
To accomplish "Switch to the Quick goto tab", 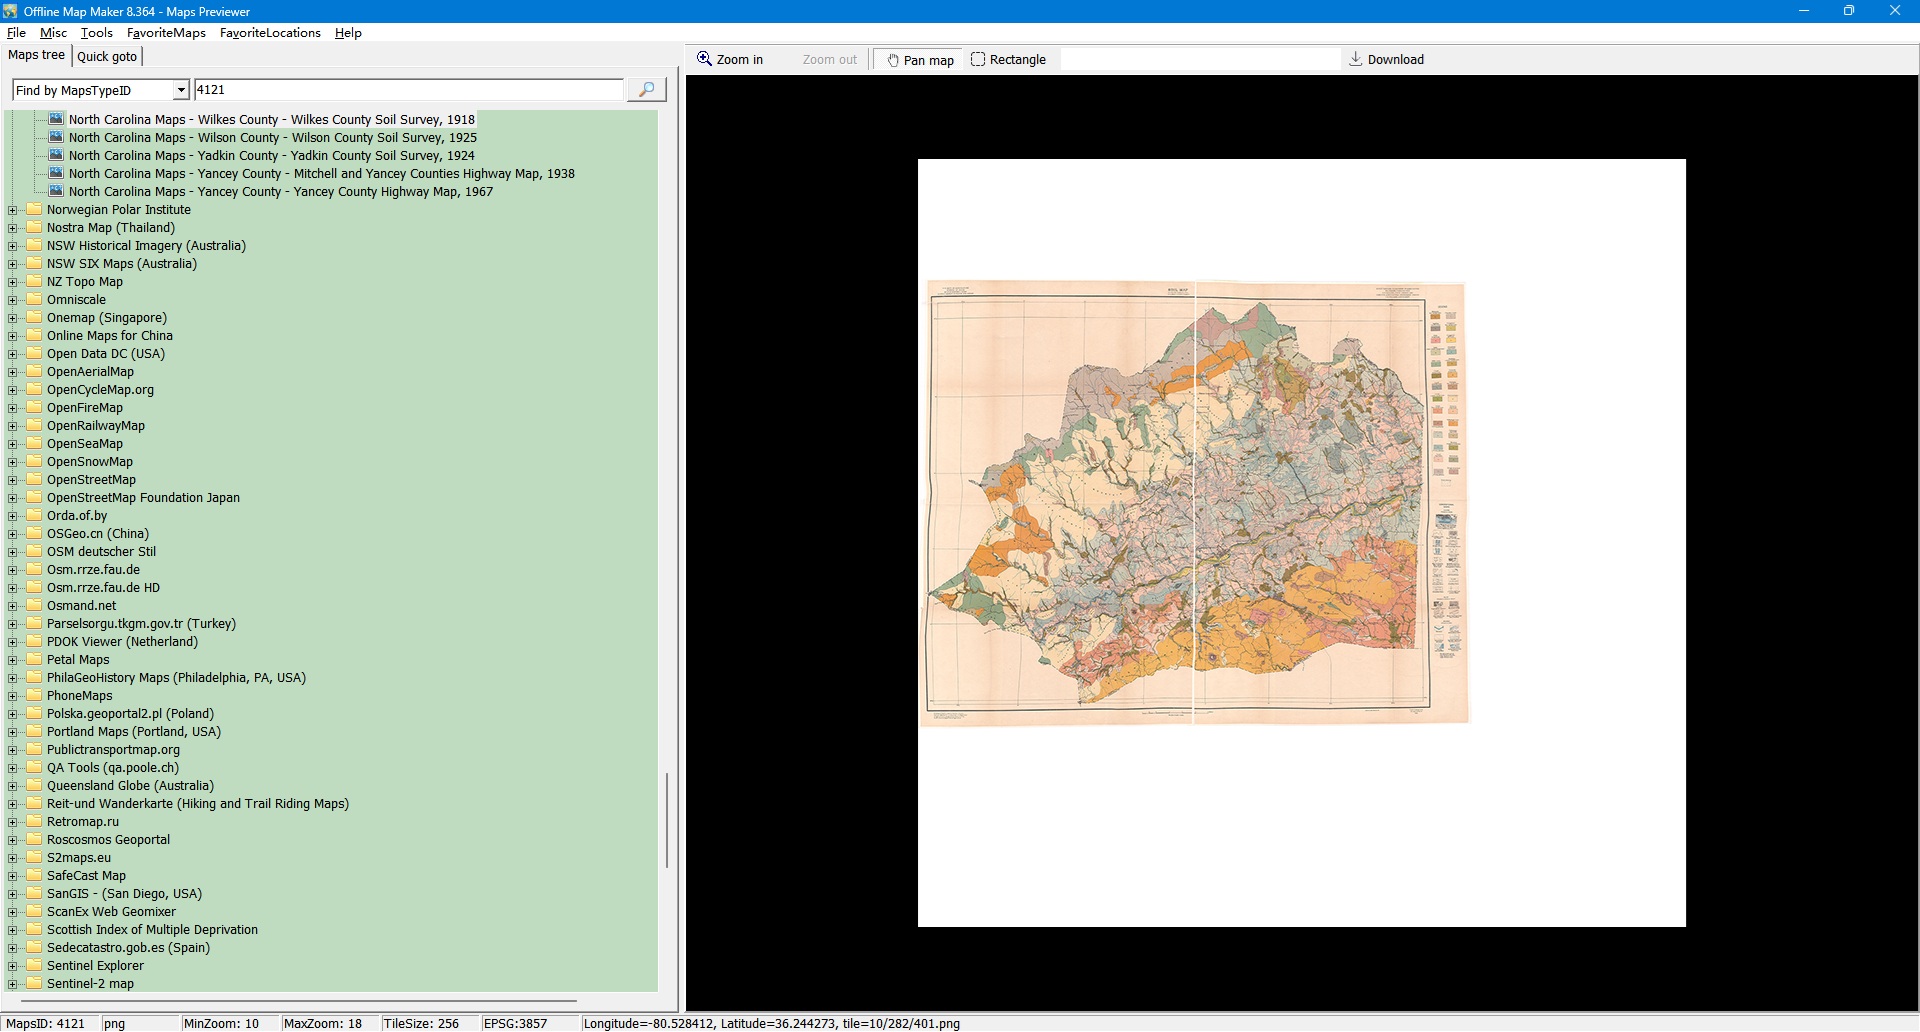I will coord(107,57).
